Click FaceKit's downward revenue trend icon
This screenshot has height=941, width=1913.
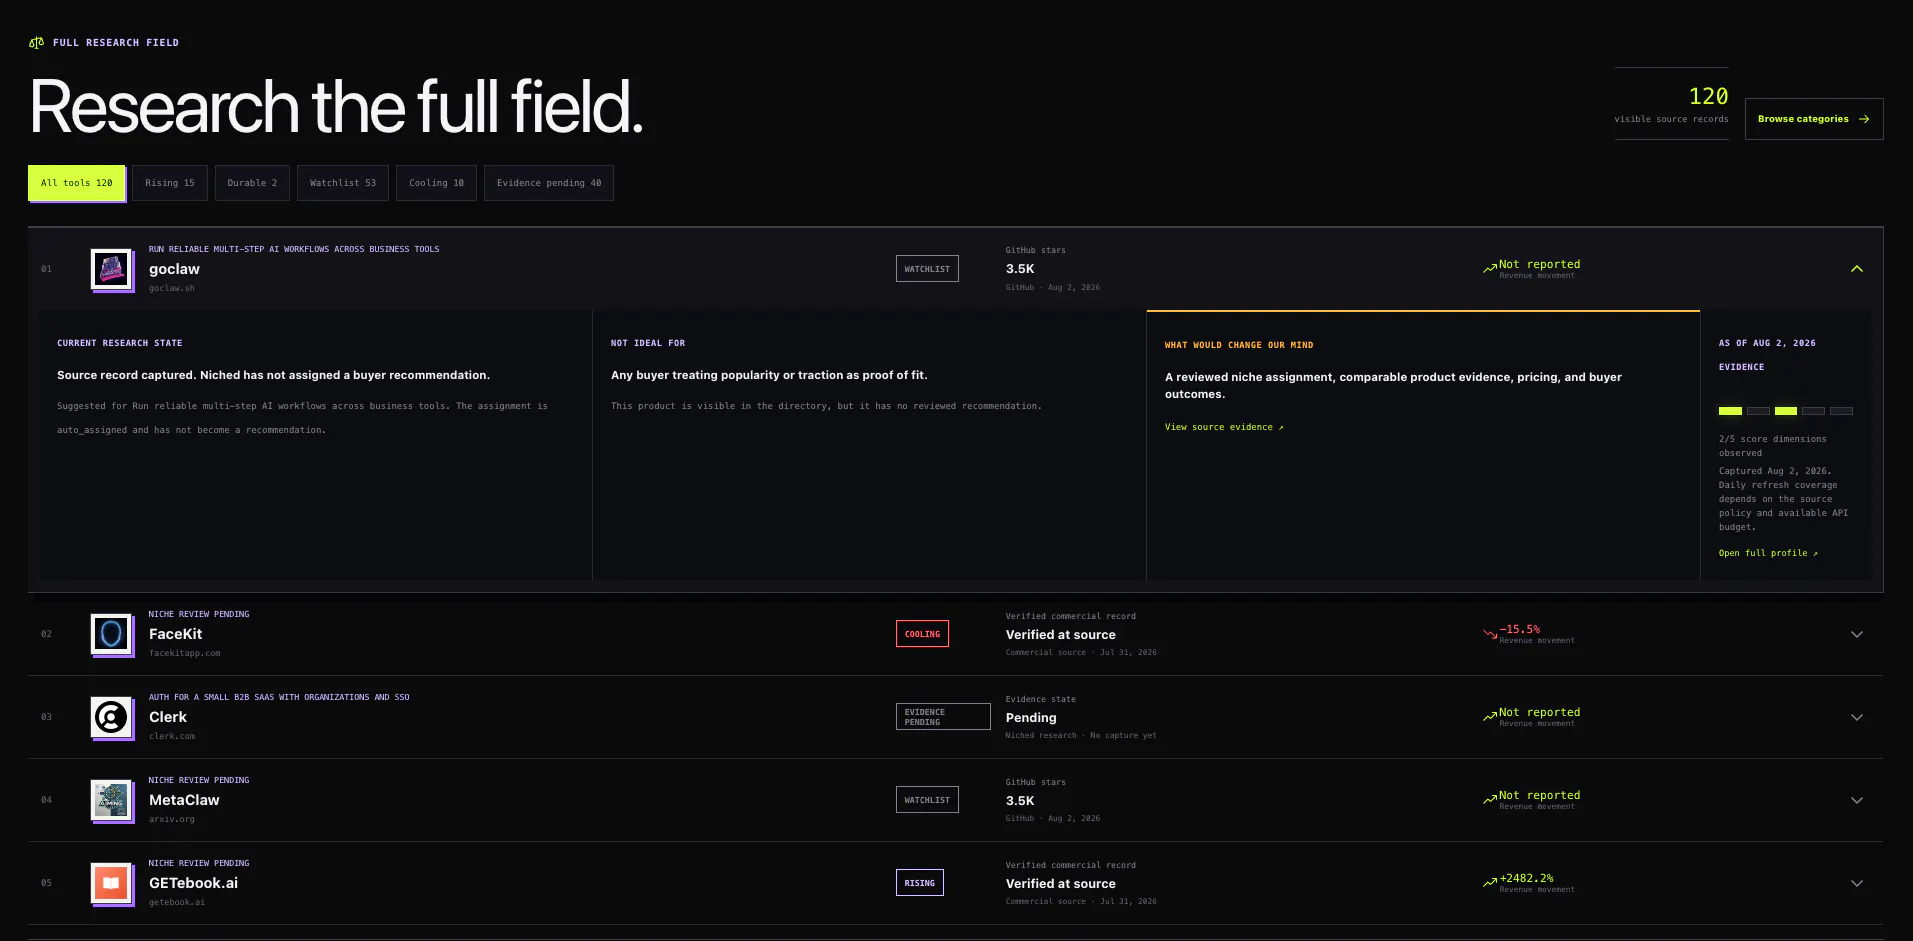pos(1490,634)
